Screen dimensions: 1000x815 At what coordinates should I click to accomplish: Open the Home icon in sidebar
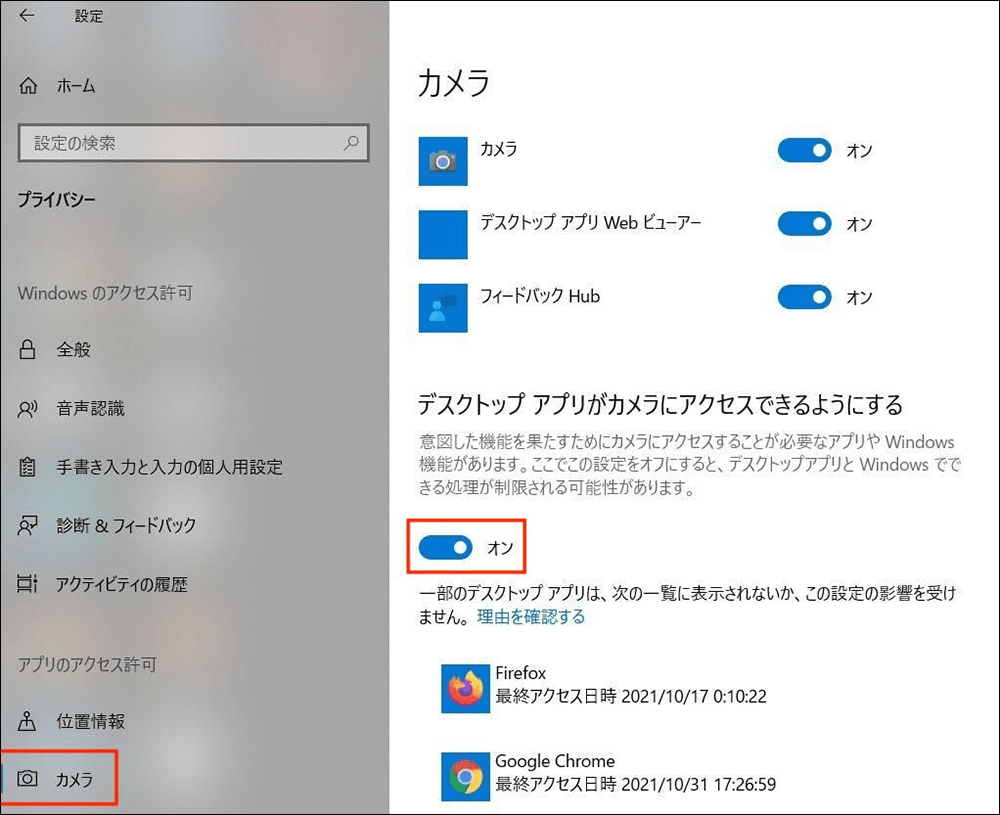[28, 85]
